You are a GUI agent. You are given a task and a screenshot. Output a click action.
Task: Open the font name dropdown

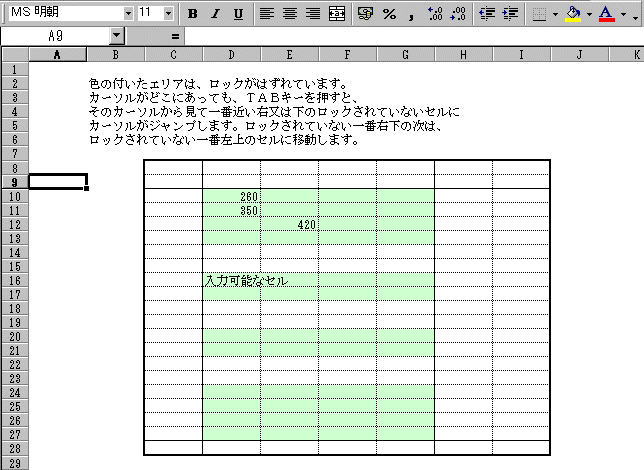tap(128, 13)
